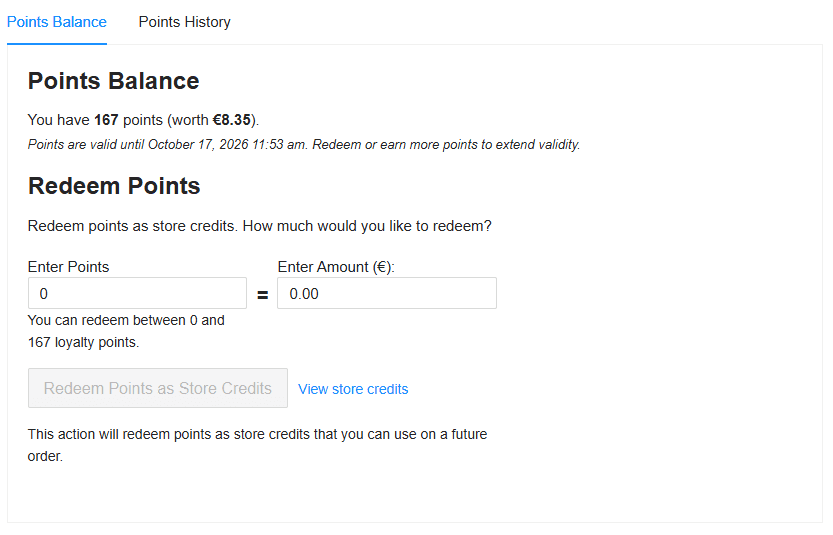The width and height of the screenshot is (833, 535).
Task: Click the bold €8.35 worth value
Action: click(x=232, y=120)
